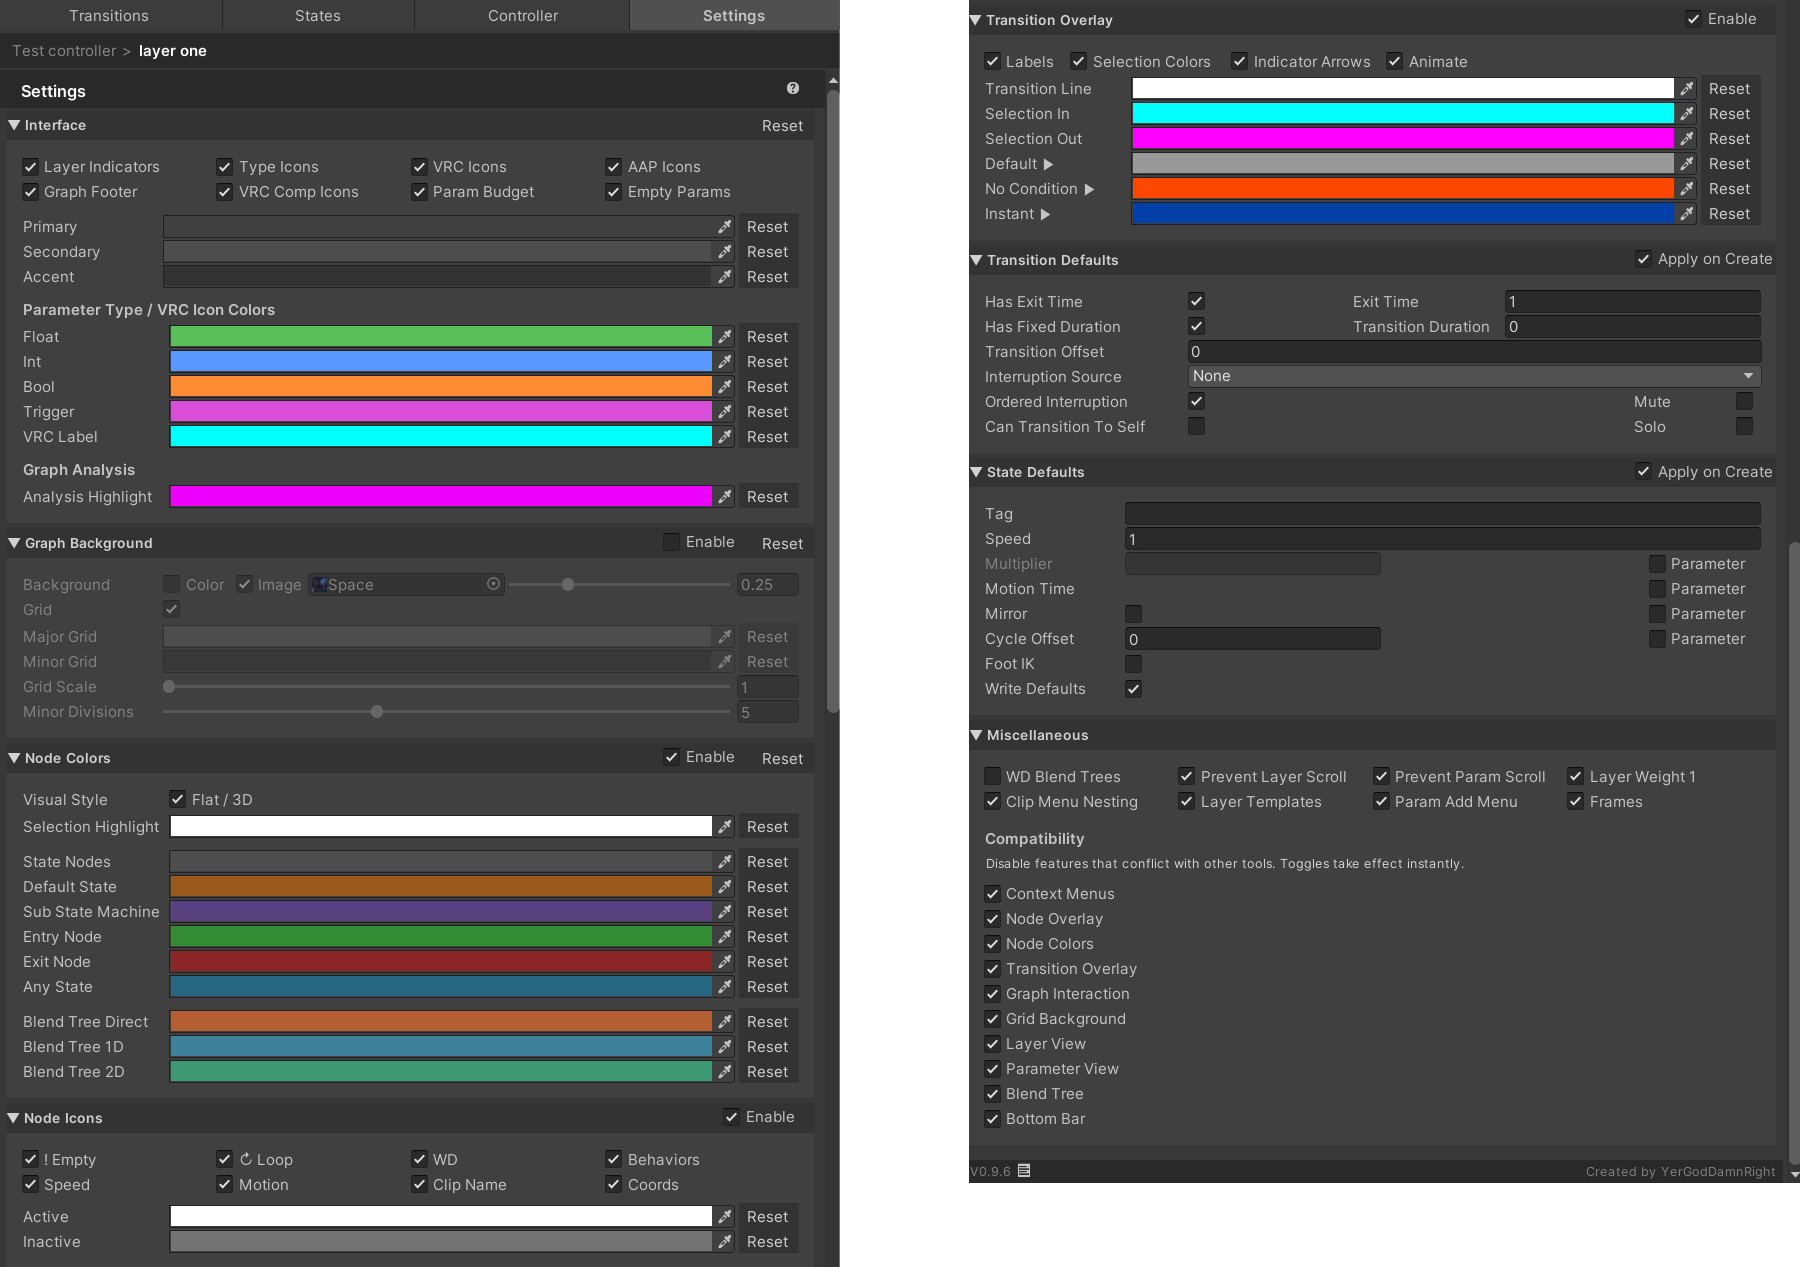This screenshot has width=1800, height=1267.
Task: Use the eyedropper for Blend Tree 2D
Action: point(725,1072)
